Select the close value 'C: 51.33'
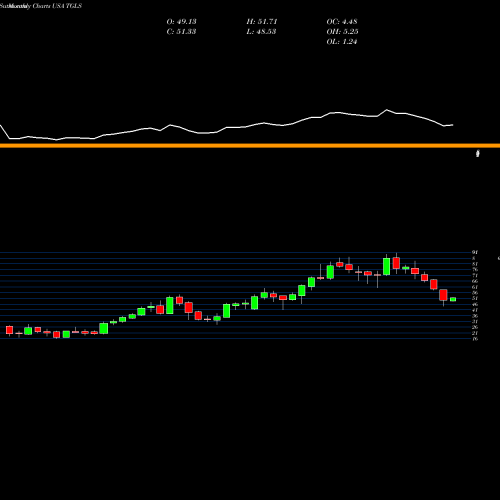The width and height of the screenshot is (500, 500). [x=181, y=32]
